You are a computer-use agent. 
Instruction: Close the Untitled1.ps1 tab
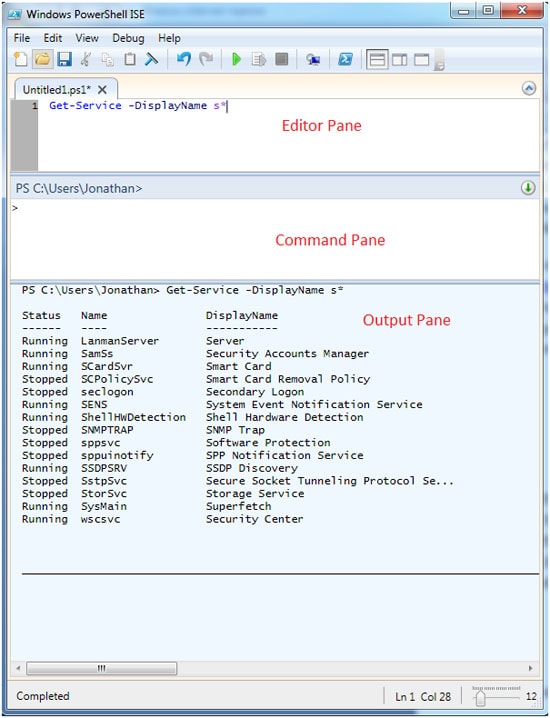pyautogui.click(x=103, y=90)
